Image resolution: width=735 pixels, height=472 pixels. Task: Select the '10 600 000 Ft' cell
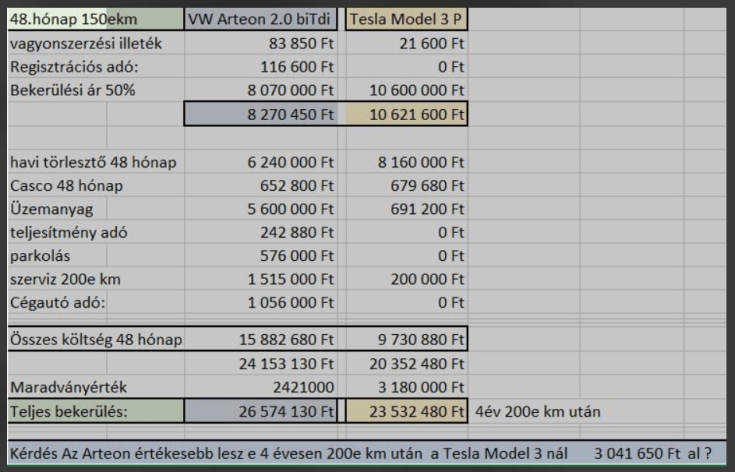click(x=407, y=90)
